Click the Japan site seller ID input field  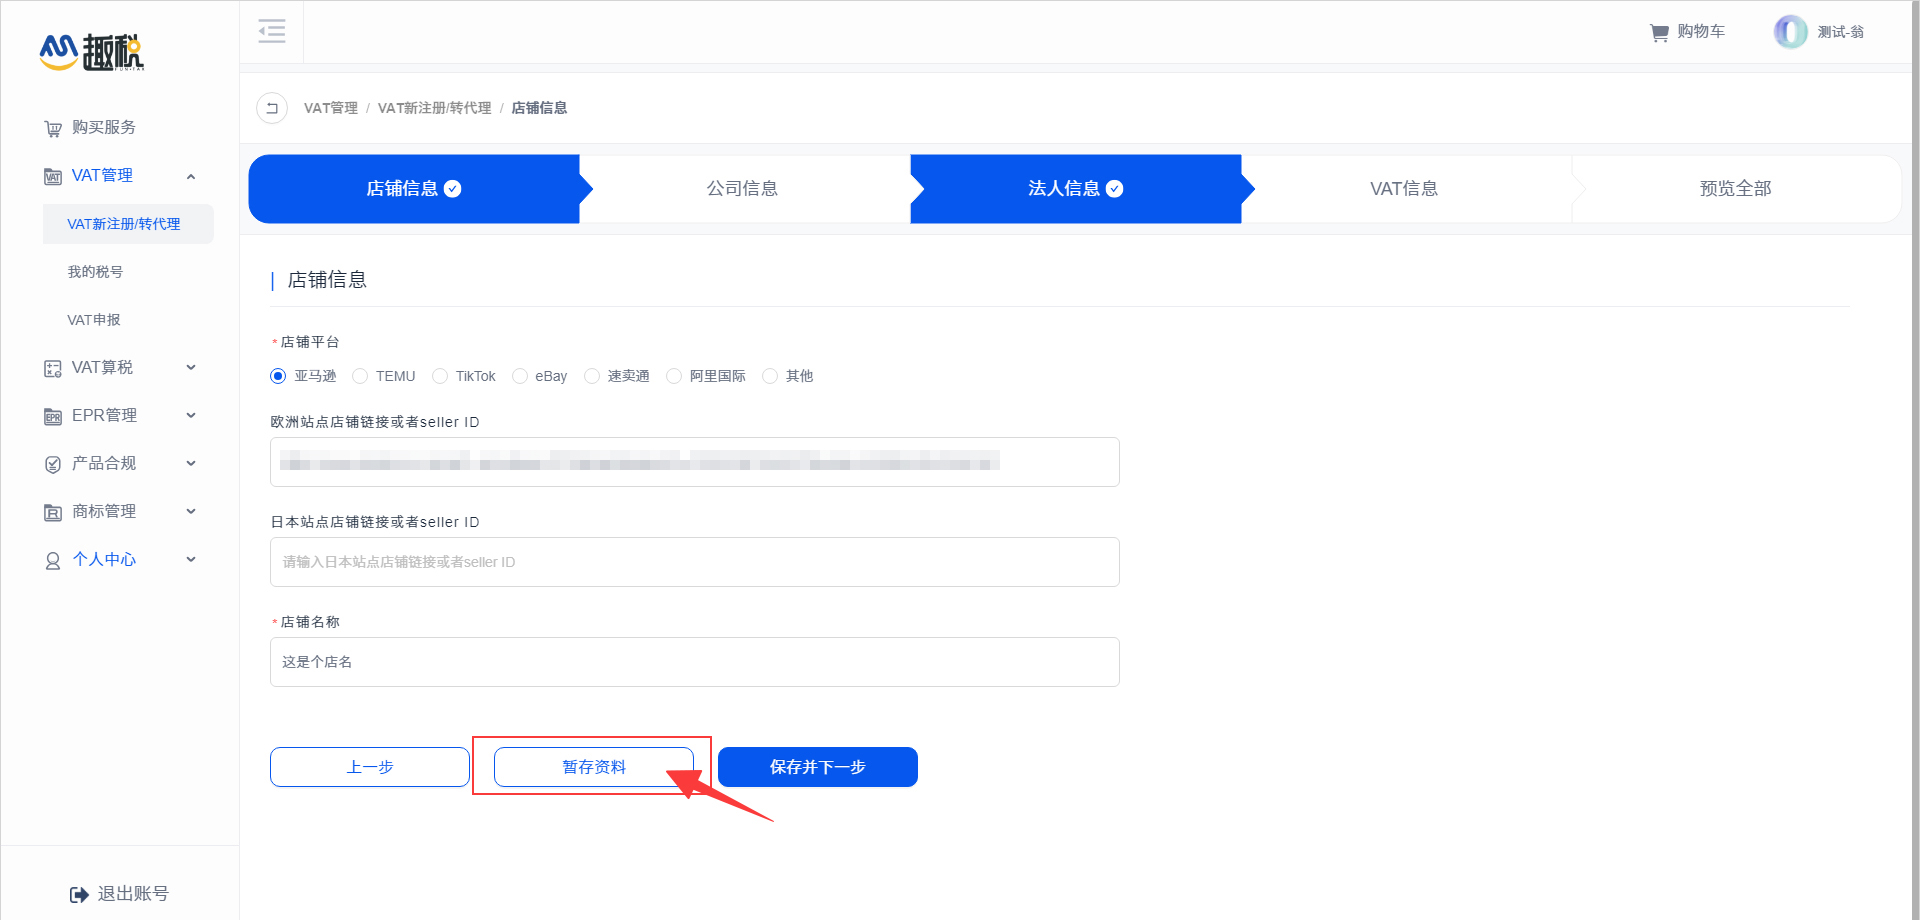tap(694, 561)
